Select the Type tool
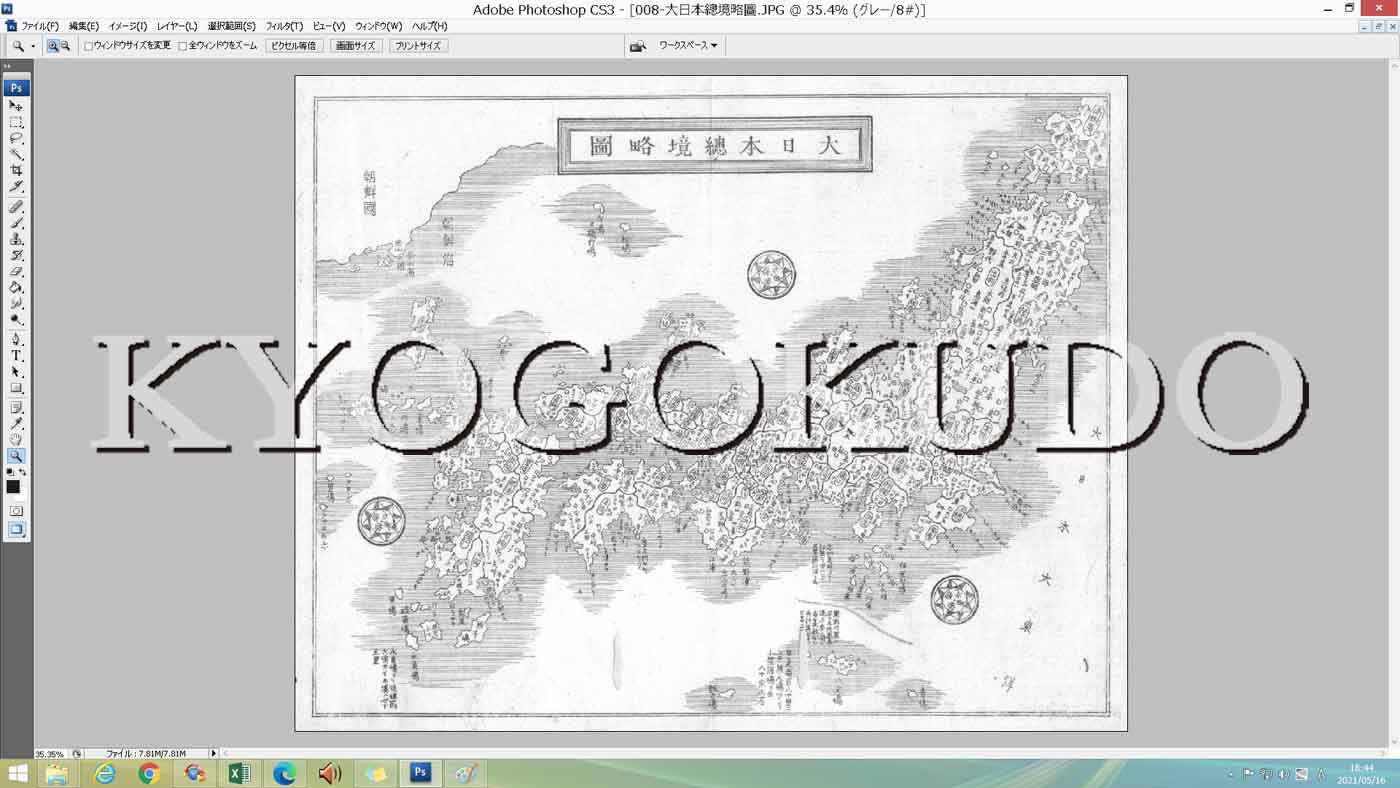Viewport: 1400px width, 788px height. [x=16, y=355]
